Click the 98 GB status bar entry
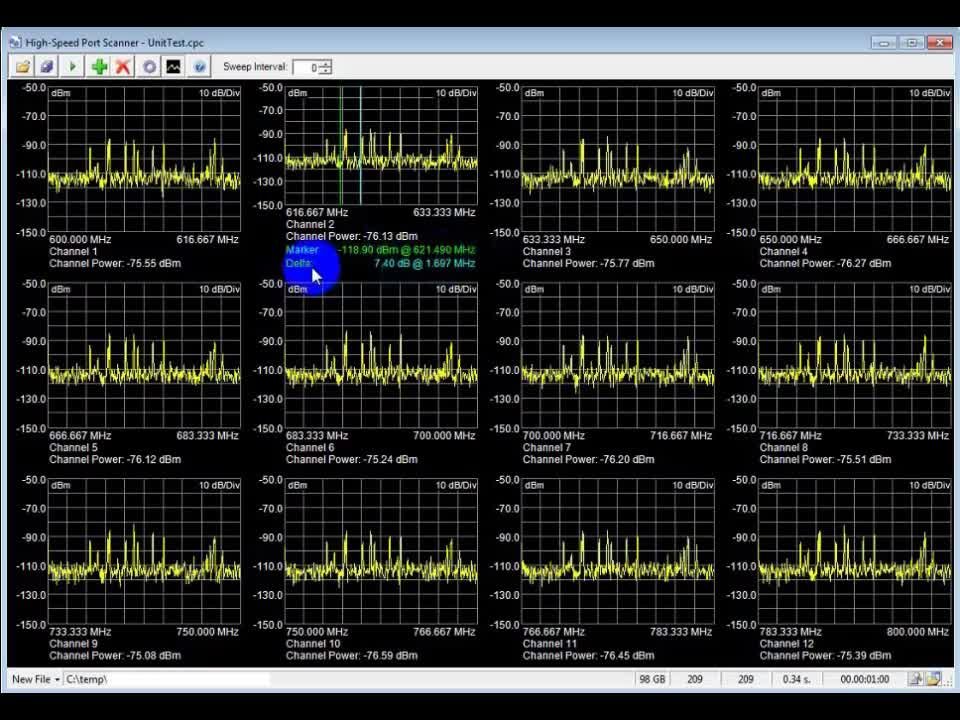Image resolution: width=960 pixels, height=720 pixels. [x=652, y=679]
